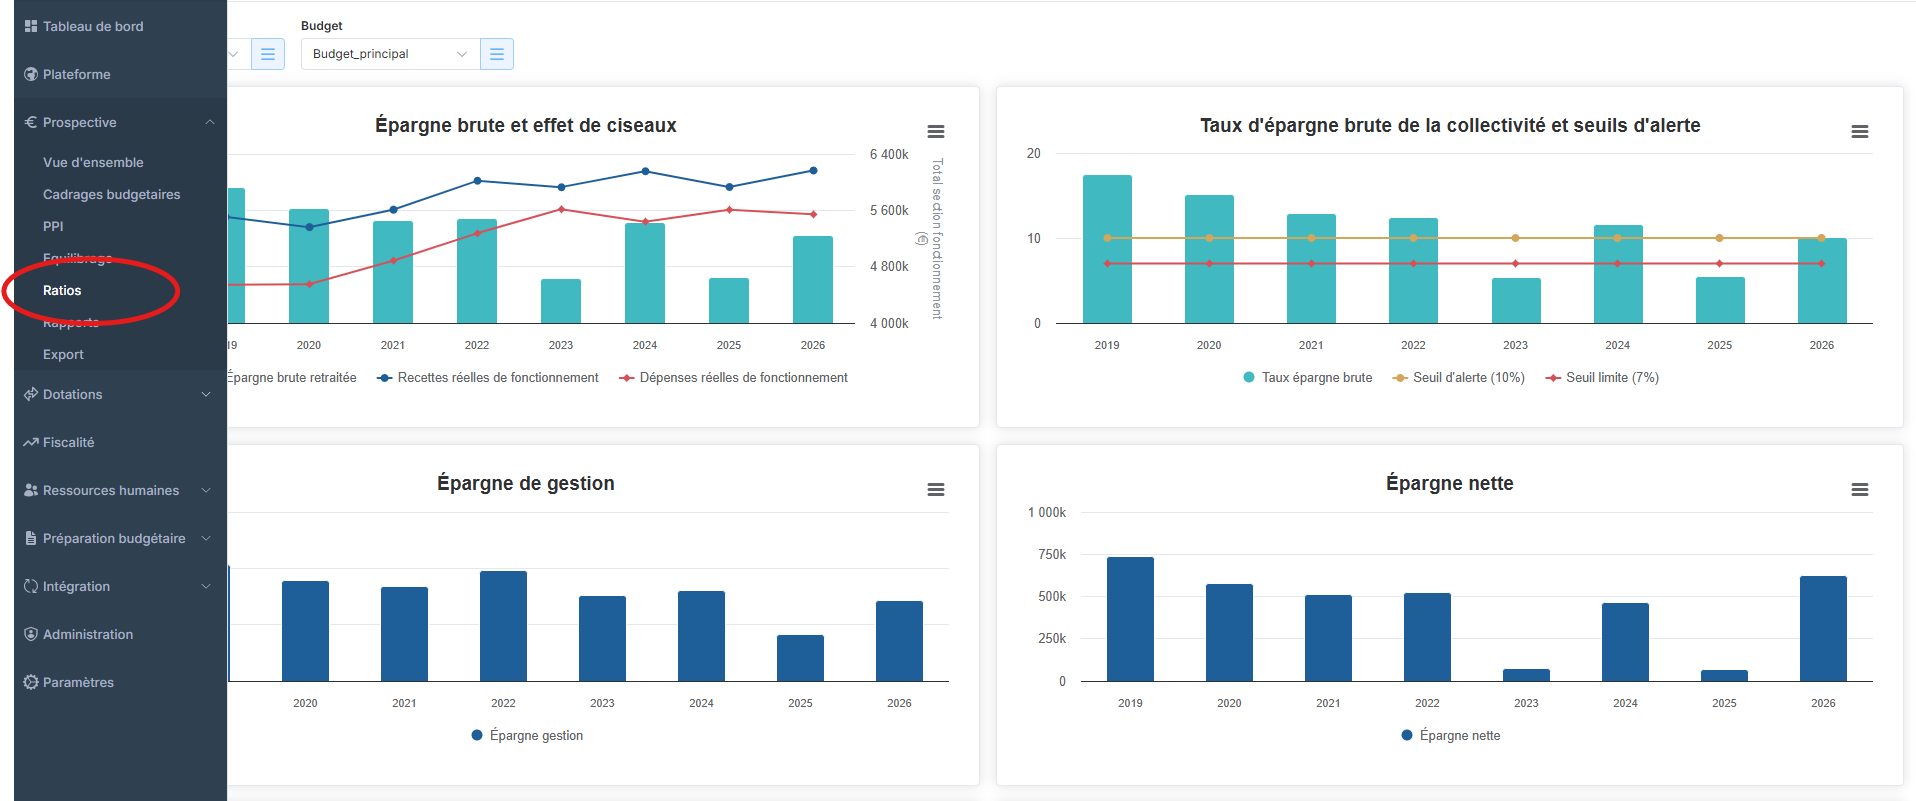The image size is (1916, 801).
Task: Click the 2019 bar in Épargne nette chart
Action: pos(1130,620)
